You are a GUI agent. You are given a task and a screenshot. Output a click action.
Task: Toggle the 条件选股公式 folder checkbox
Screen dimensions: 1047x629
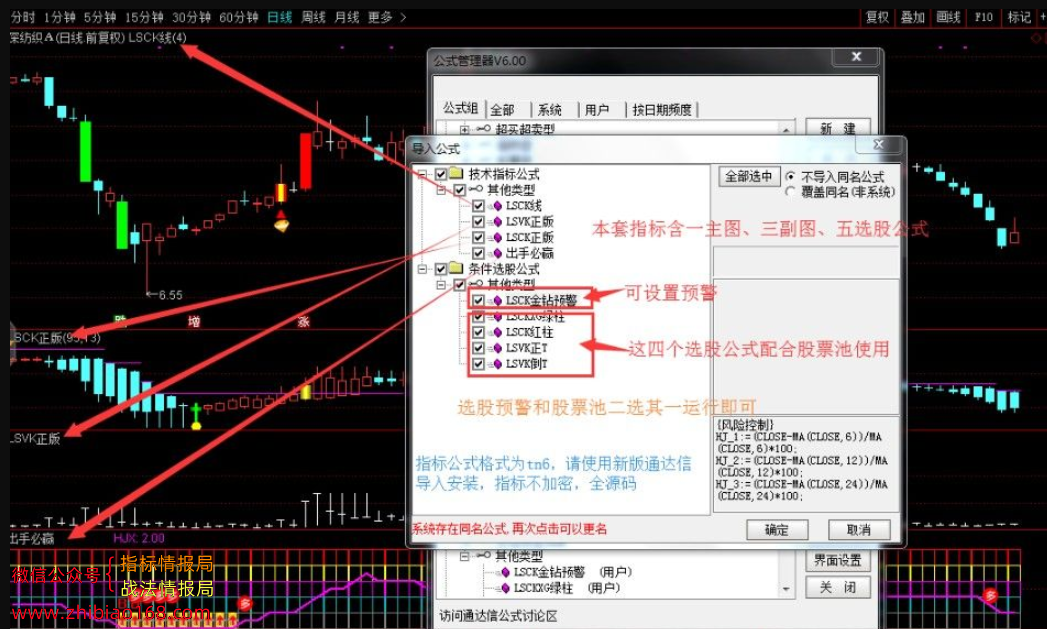(441, 269)
